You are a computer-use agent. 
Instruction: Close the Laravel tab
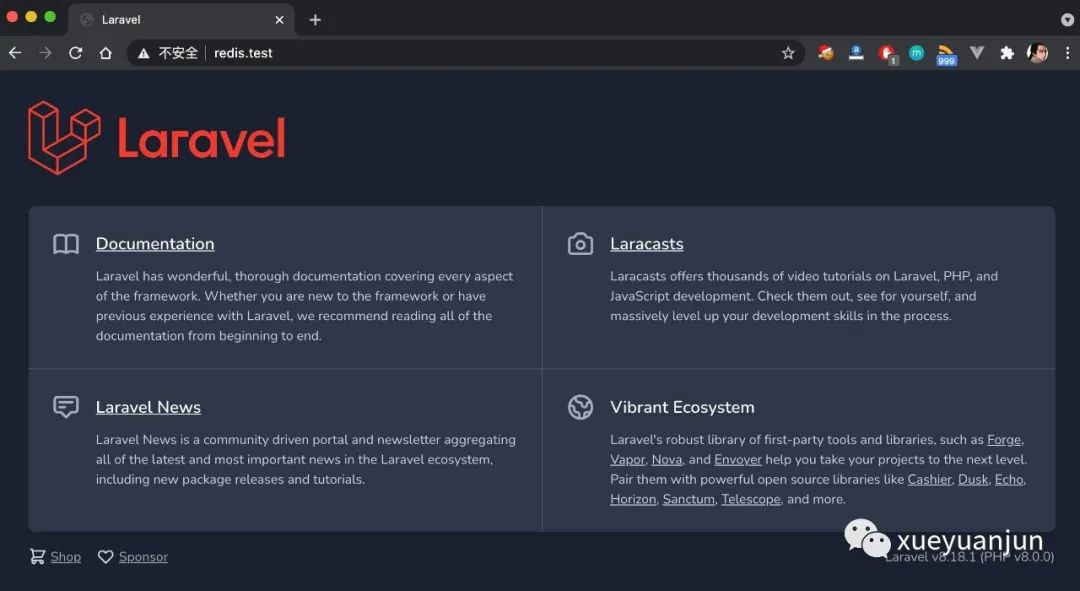pyautogui.click(x=279, y=20)
